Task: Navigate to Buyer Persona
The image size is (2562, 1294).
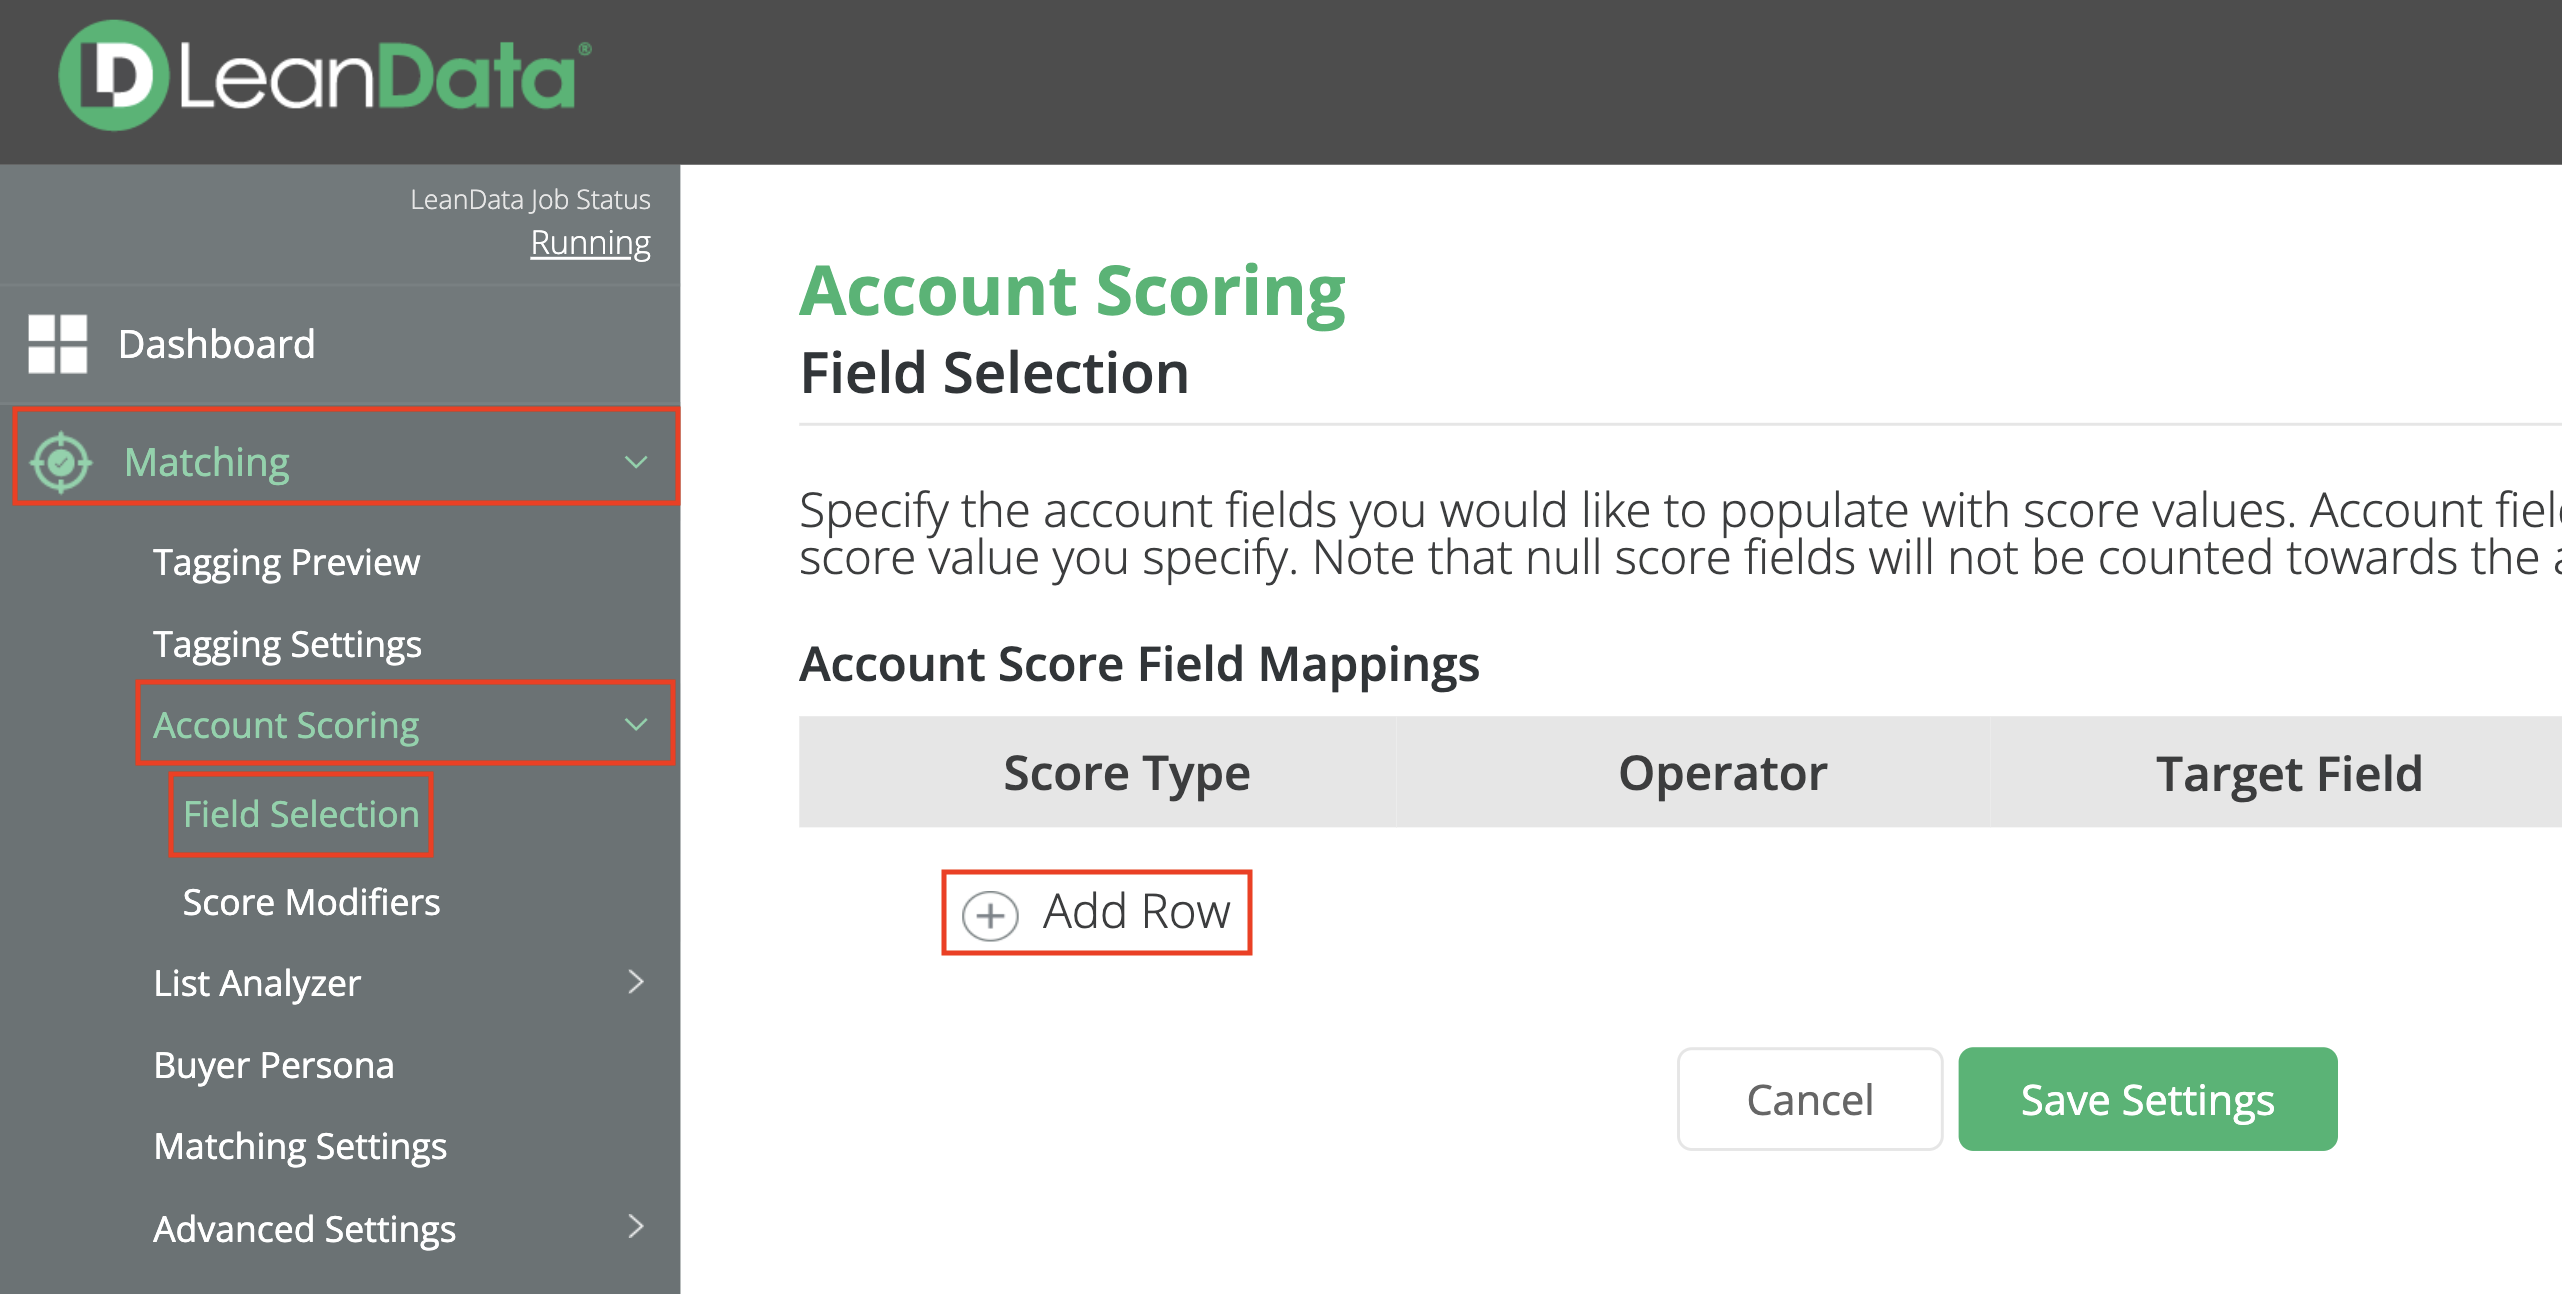Action: coord(274,1065)
